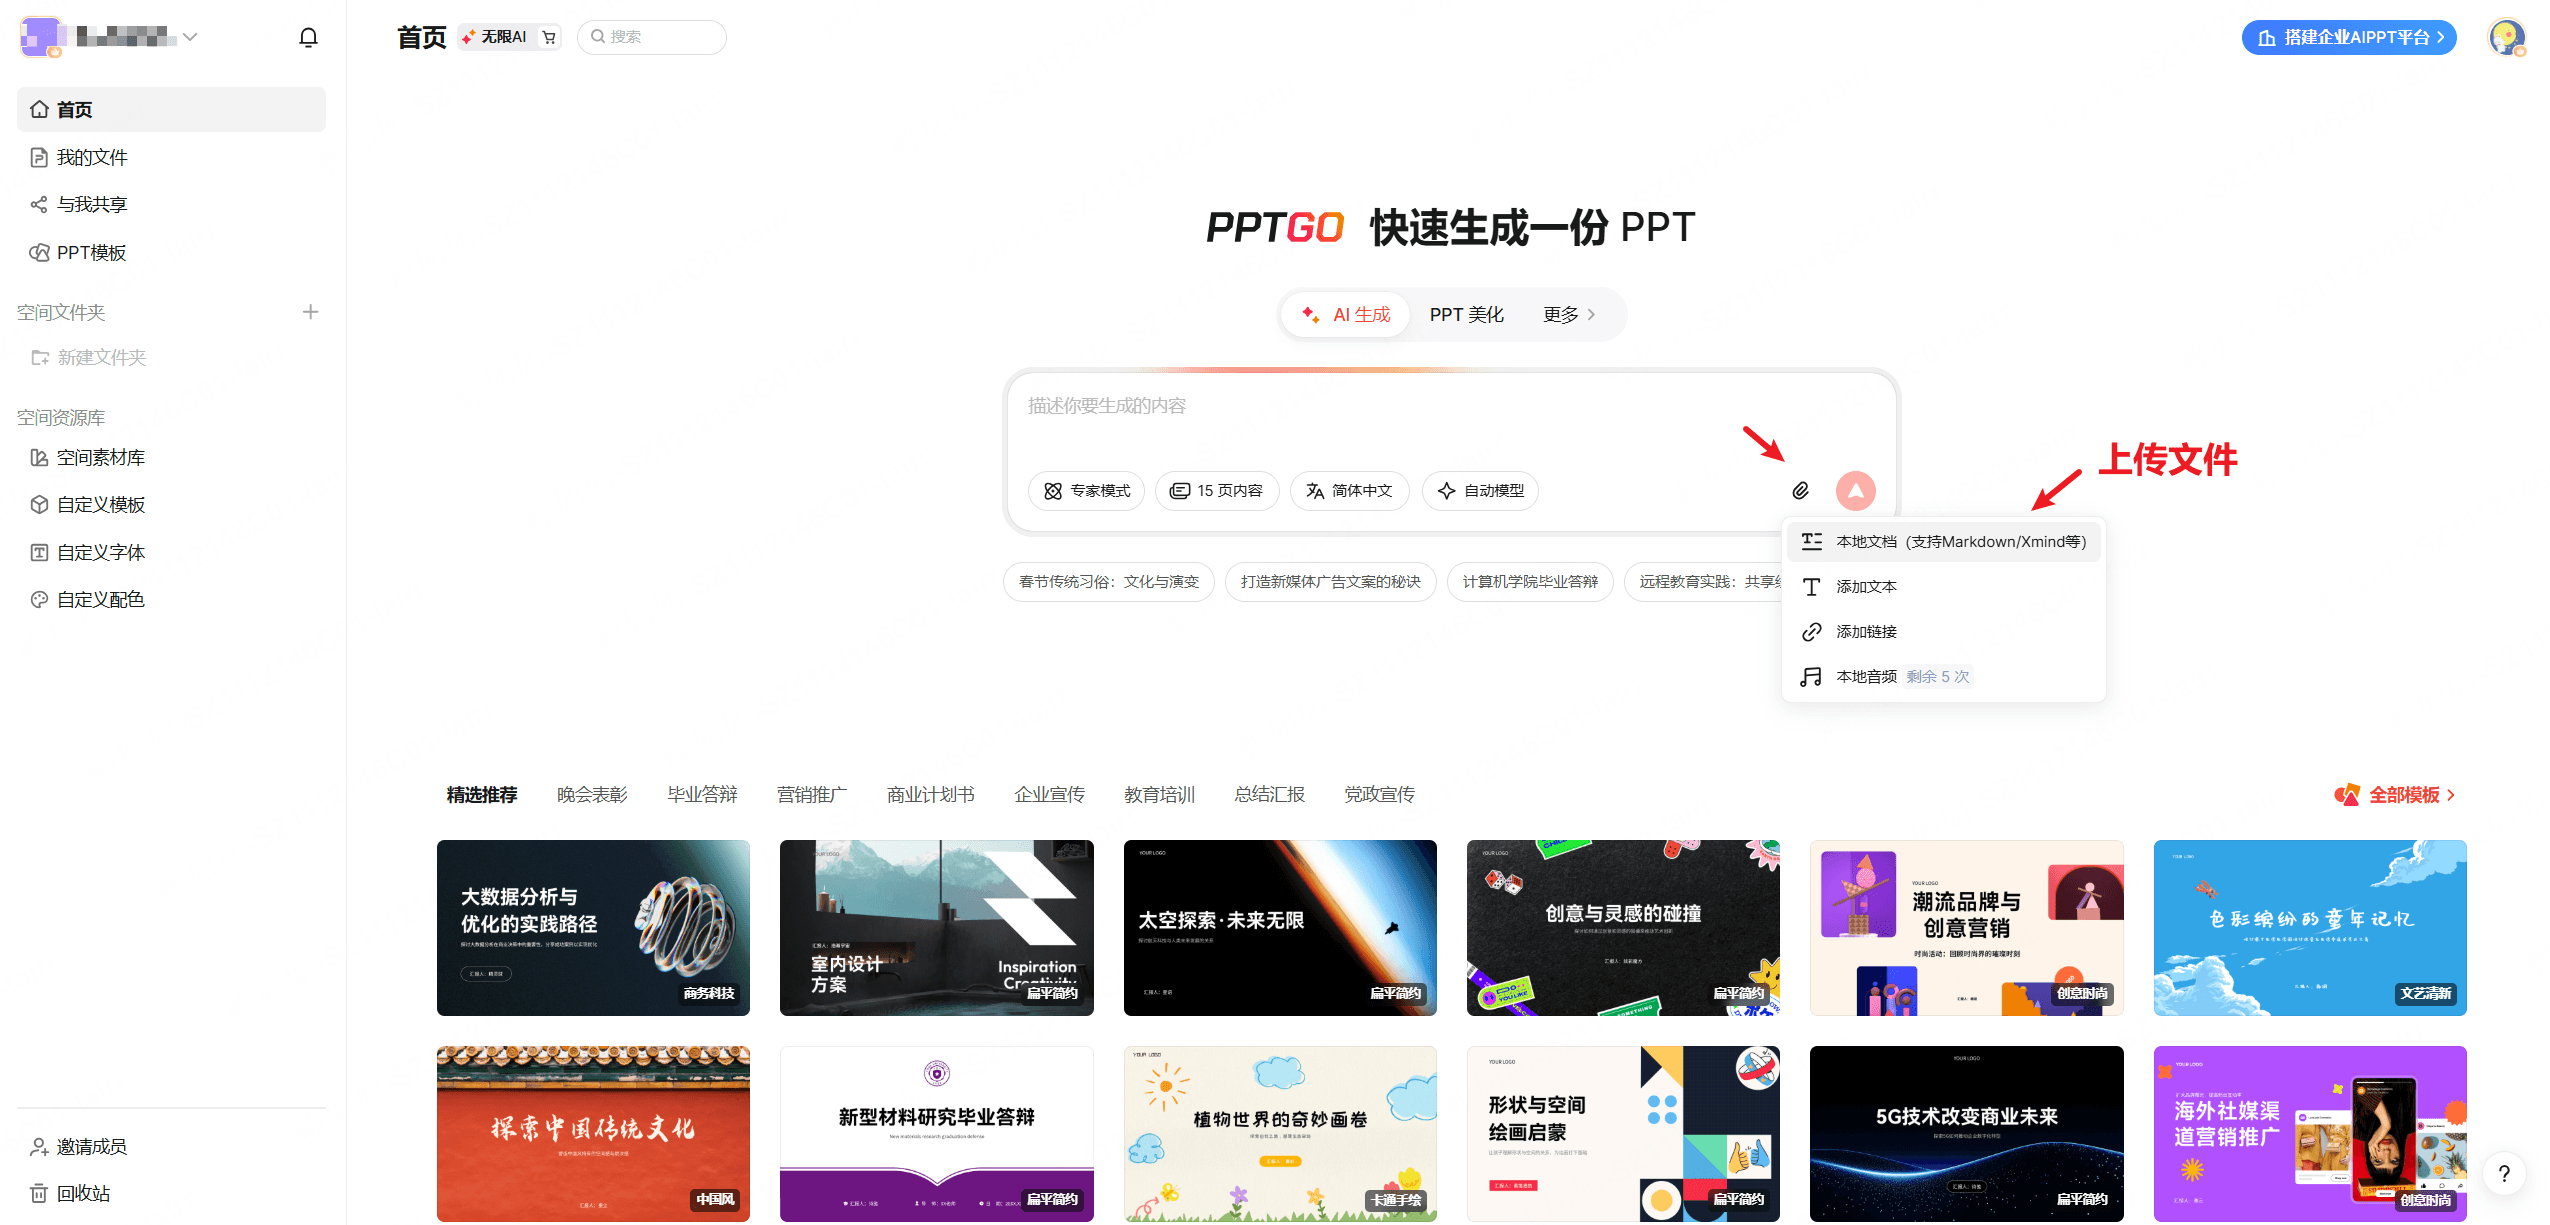Image resolution: width=2550 pixels, height=1225 pixels.
Task: Open the workspace name dropdown
Action: (190, 37)
